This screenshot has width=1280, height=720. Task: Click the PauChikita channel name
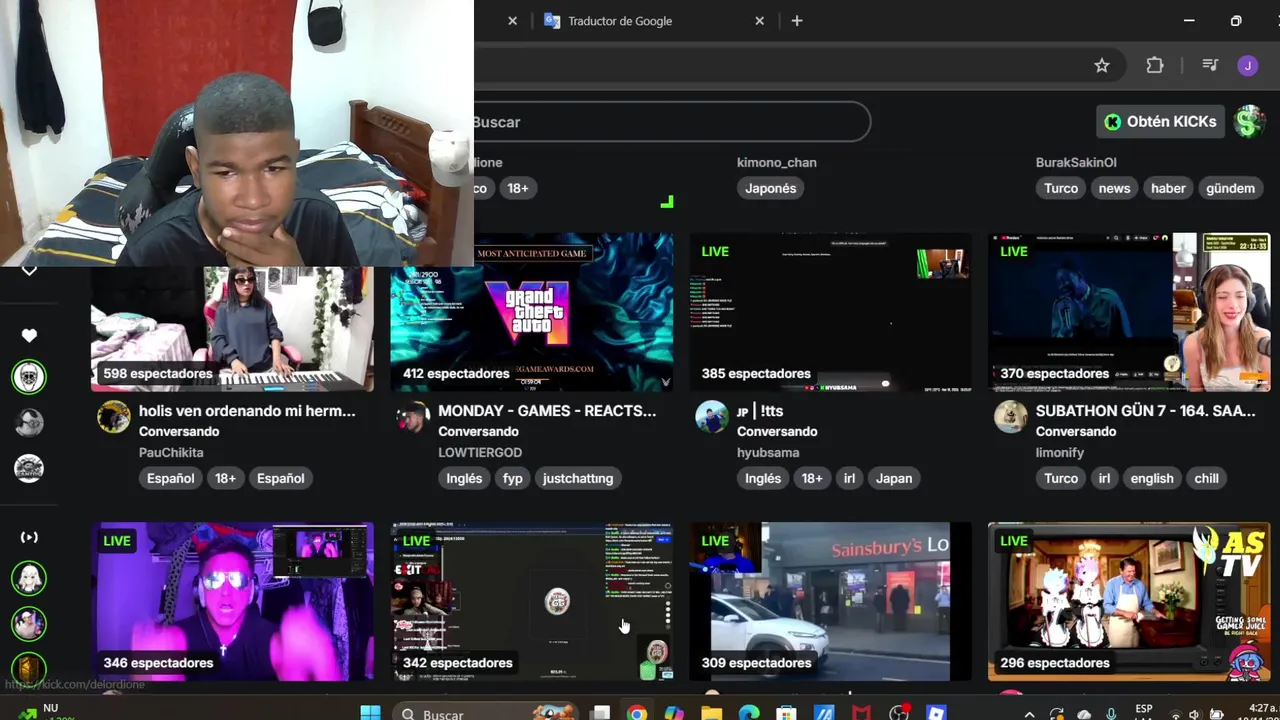(x=171, y=452)
